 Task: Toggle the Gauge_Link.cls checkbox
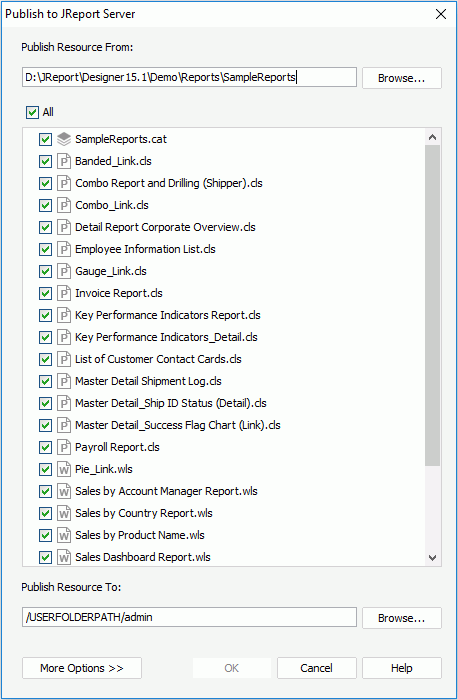(x=45, y=271)
